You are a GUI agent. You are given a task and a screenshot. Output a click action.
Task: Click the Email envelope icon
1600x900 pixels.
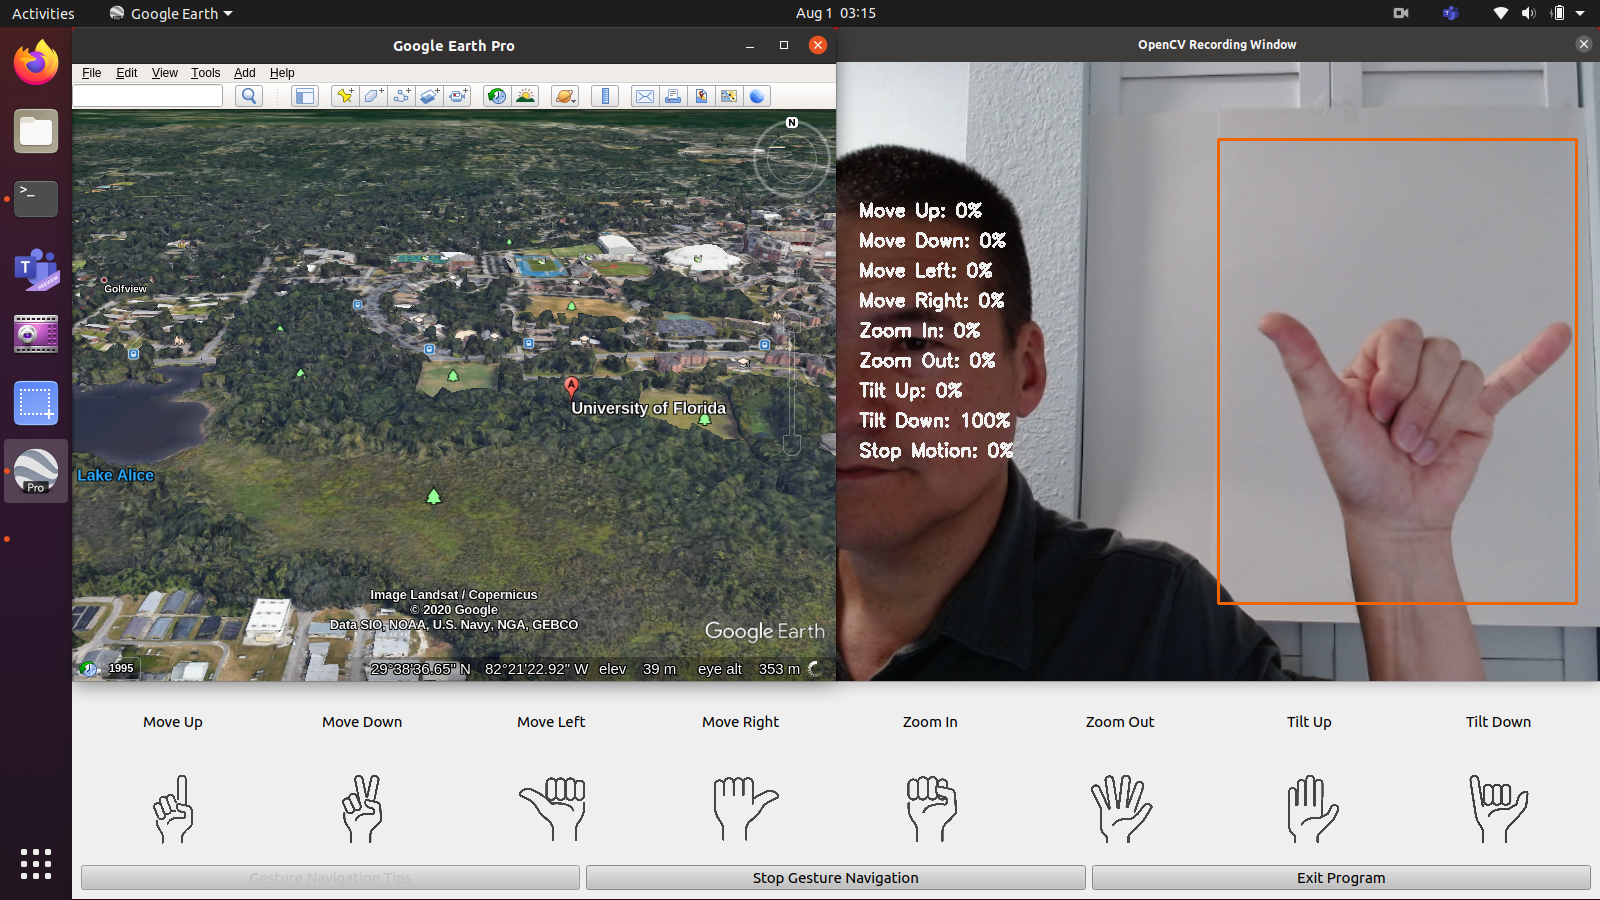(x=645, y=96)
